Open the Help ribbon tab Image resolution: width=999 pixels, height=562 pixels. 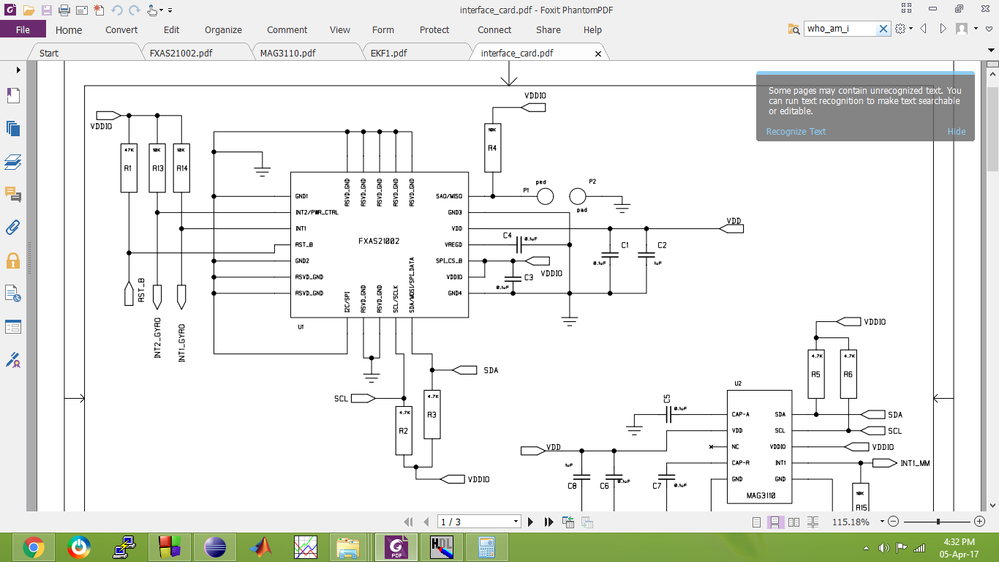592,30
